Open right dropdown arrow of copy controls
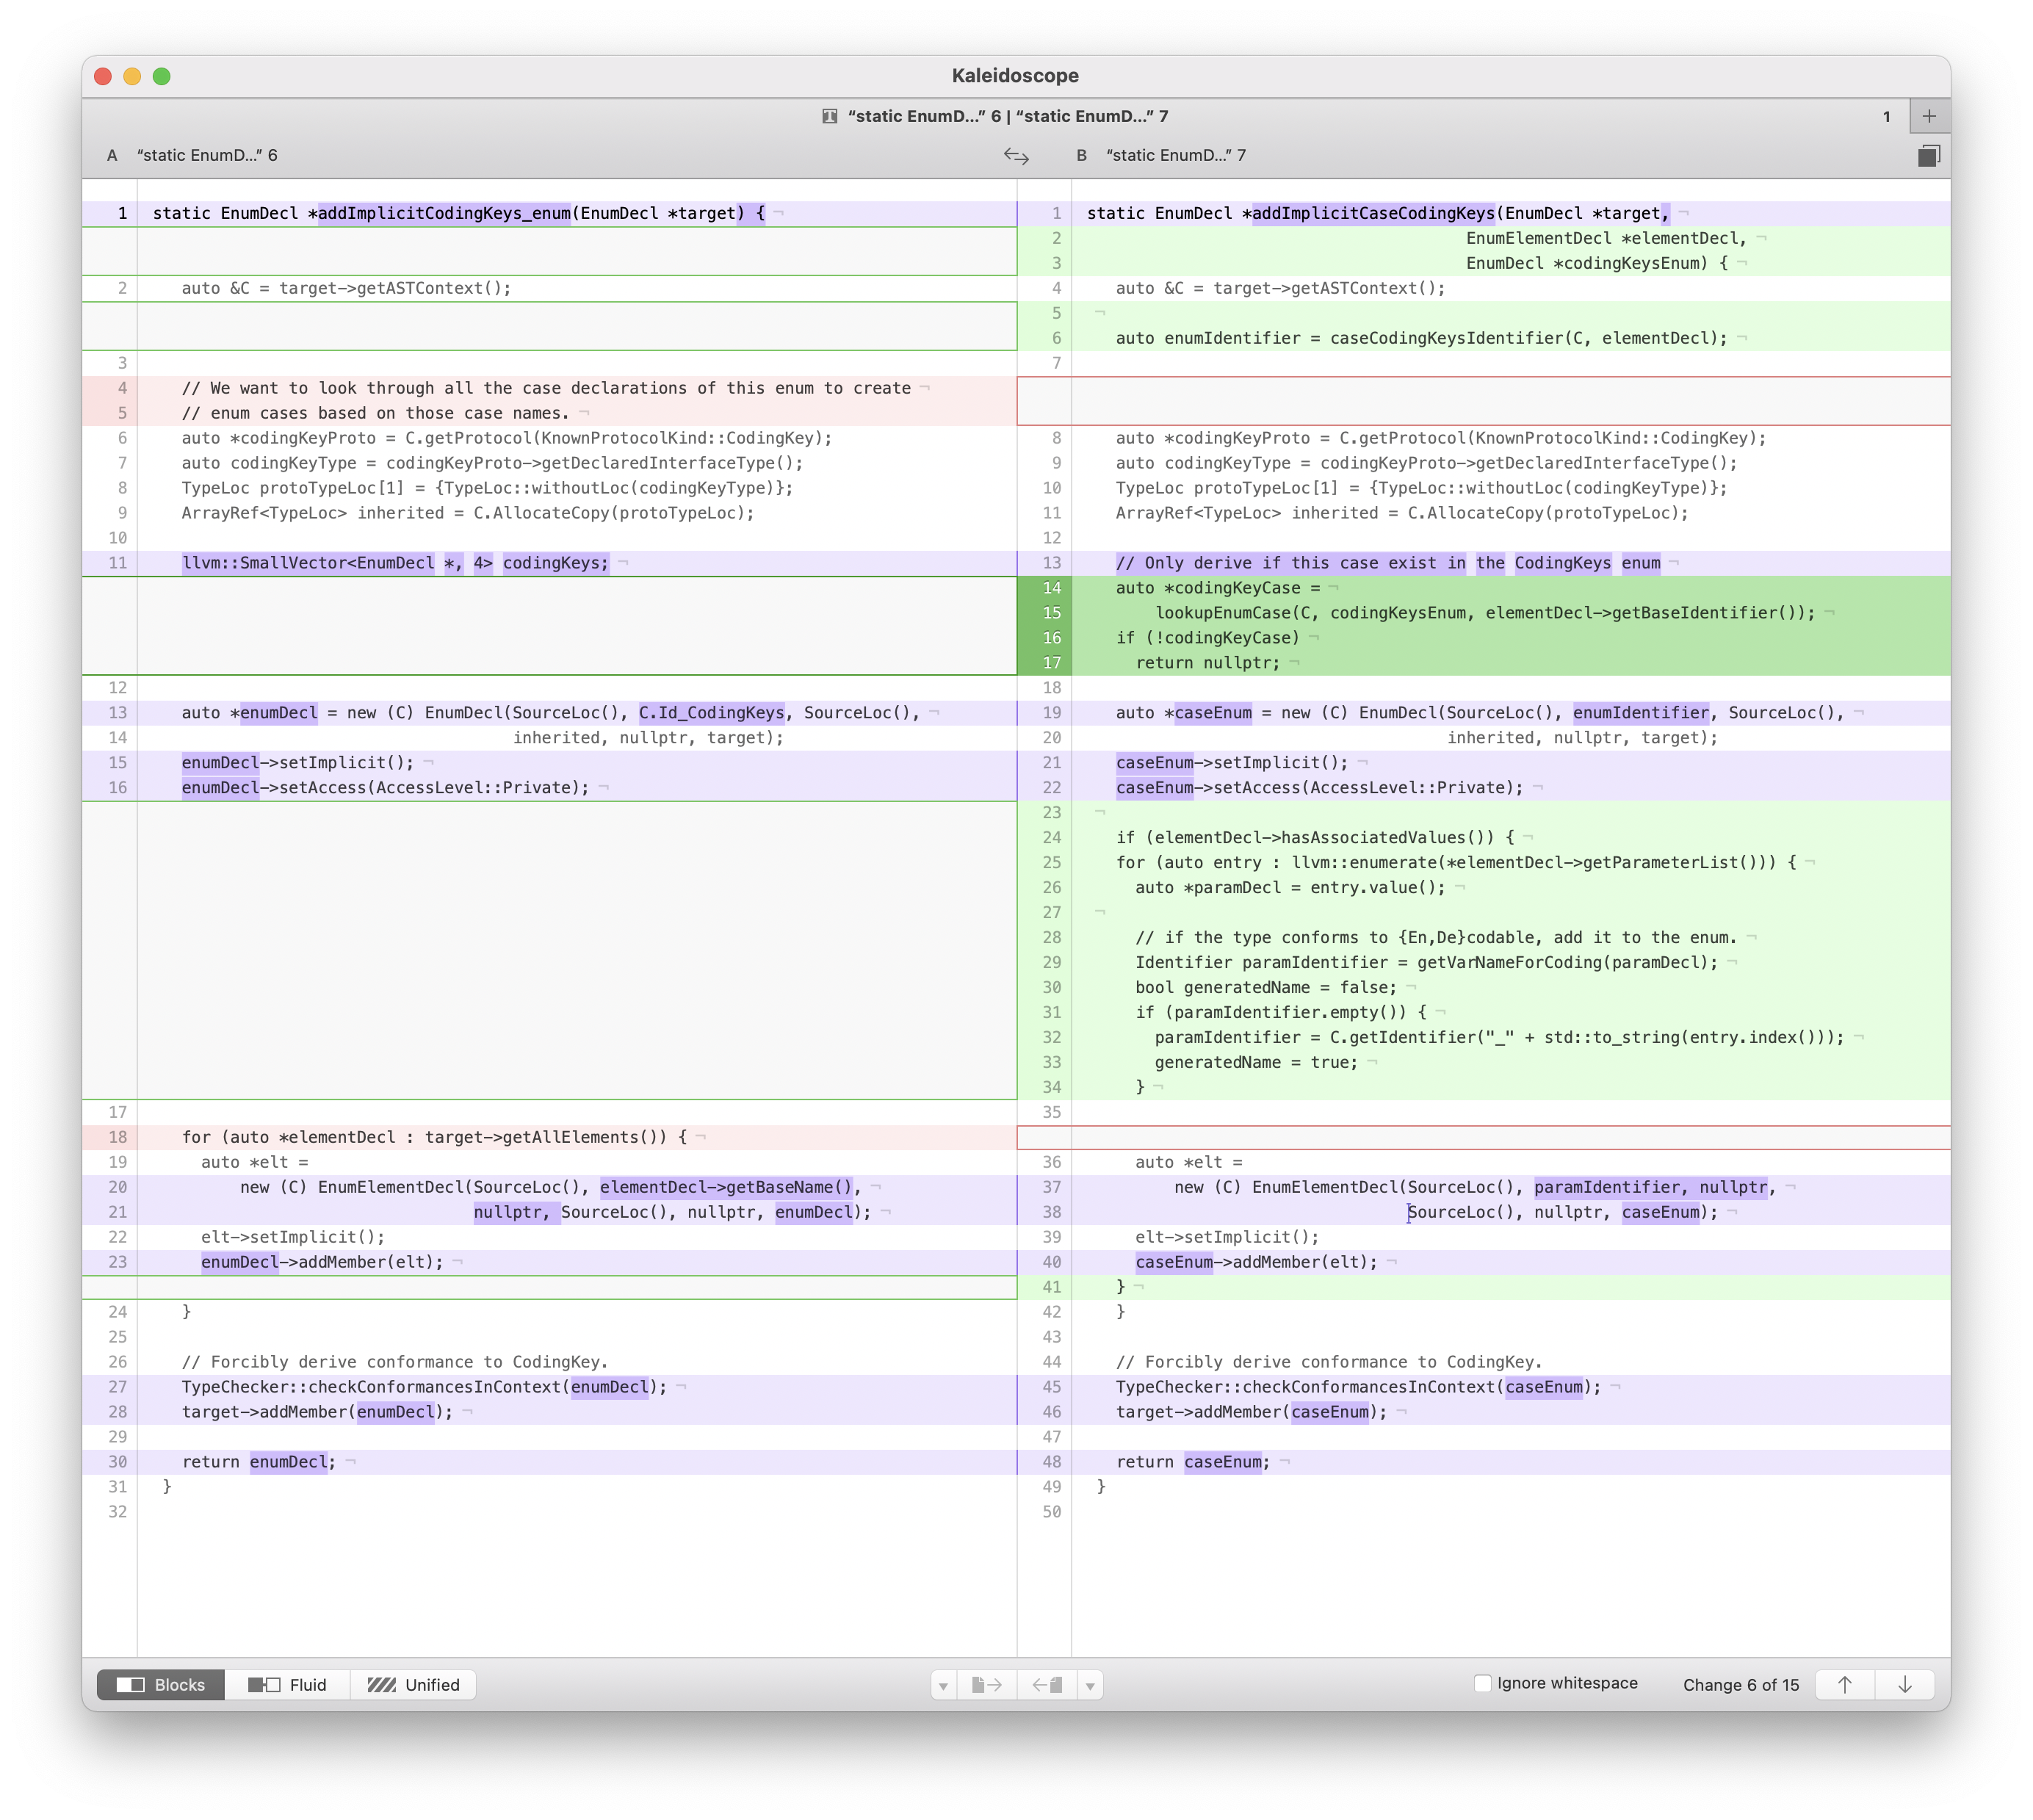Viewport: 2033px width, 1820px height. point(1090,1686)
